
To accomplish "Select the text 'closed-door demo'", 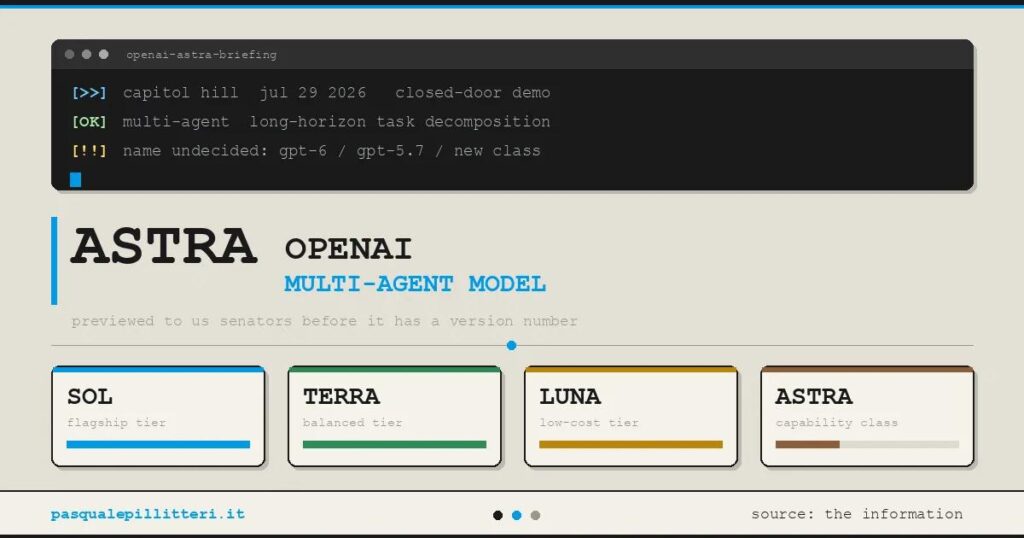I will click(x=473, y=93).
